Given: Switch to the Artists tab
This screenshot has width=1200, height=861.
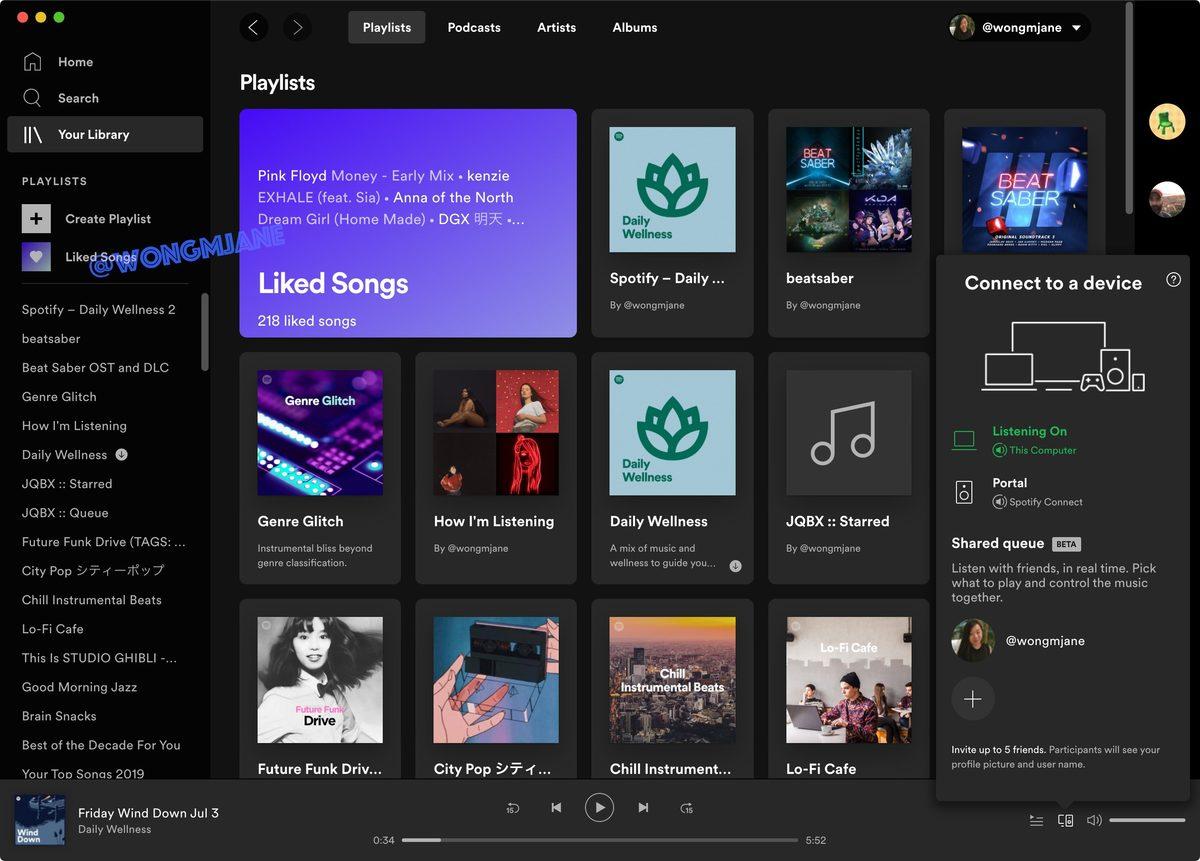Looking at the screenshot, I should [556, 27].
